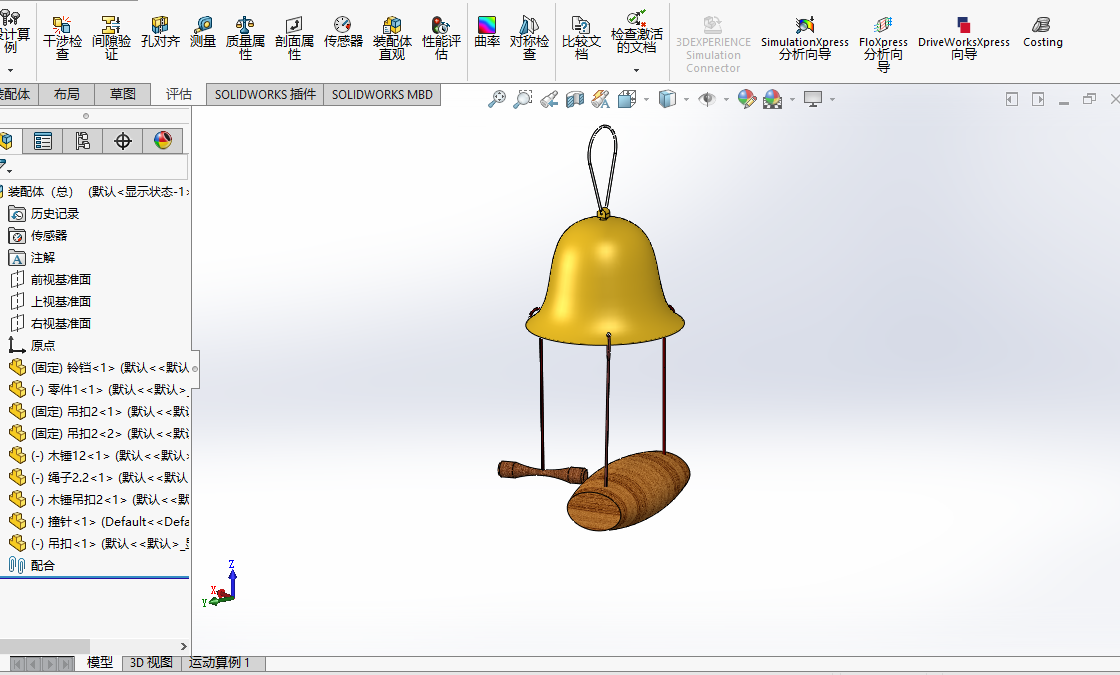The image size is (1120, 675).
Task: Open 比较文档 compare documents
Action: [581, 39]
